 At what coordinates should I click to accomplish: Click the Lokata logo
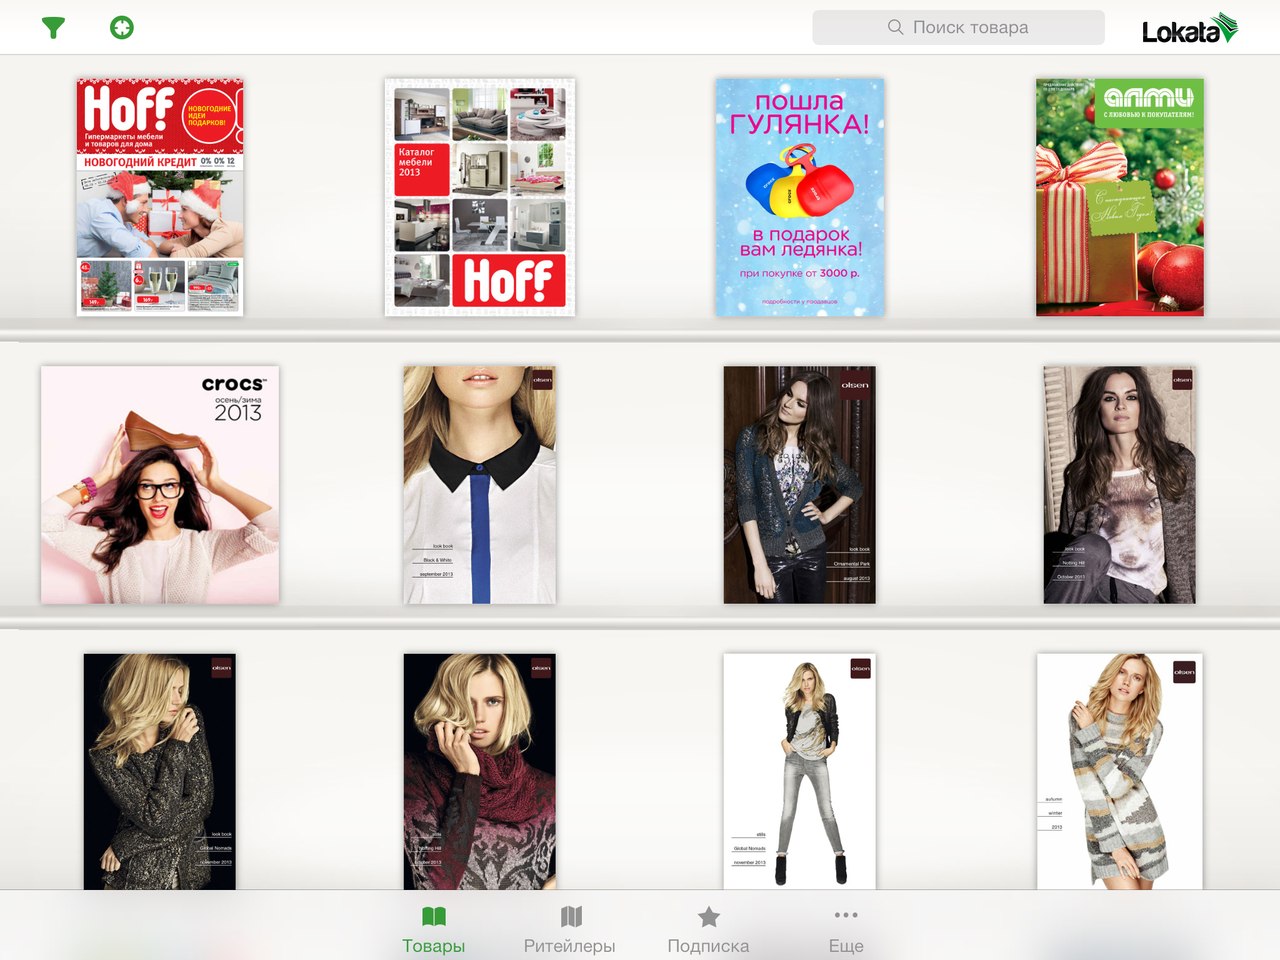pos(1190,30)
